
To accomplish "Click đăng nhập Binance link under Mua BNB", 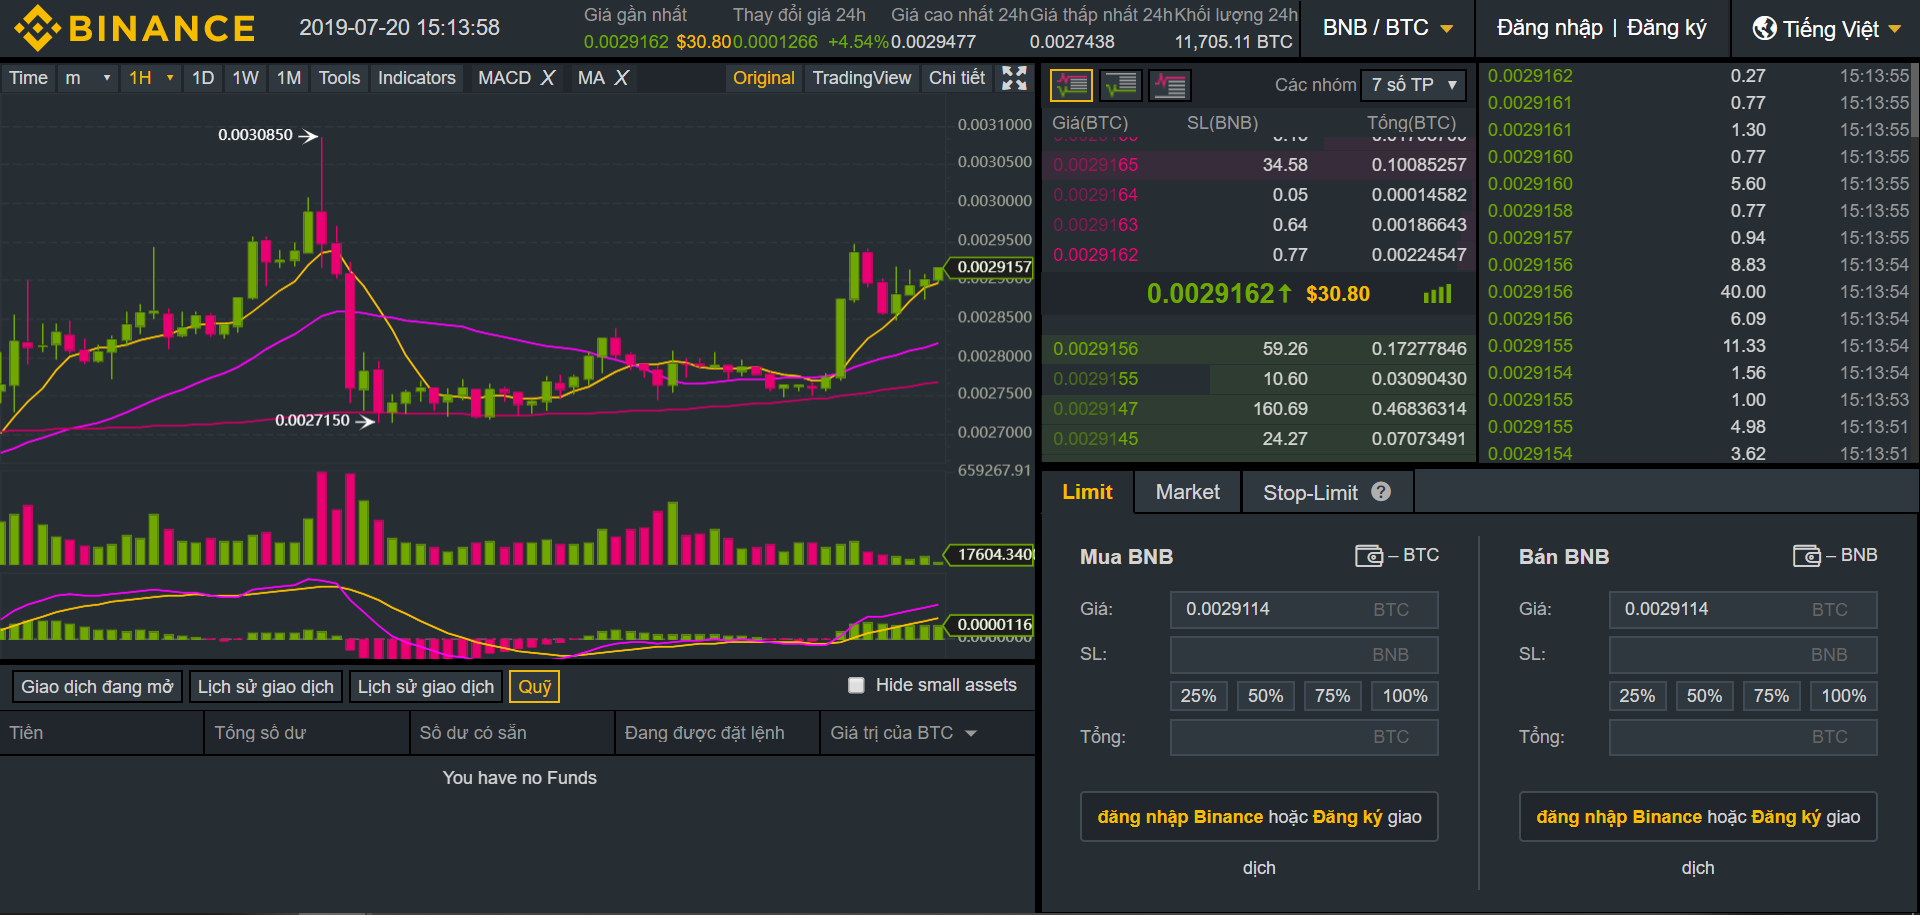I will (x=1180, y=817).
